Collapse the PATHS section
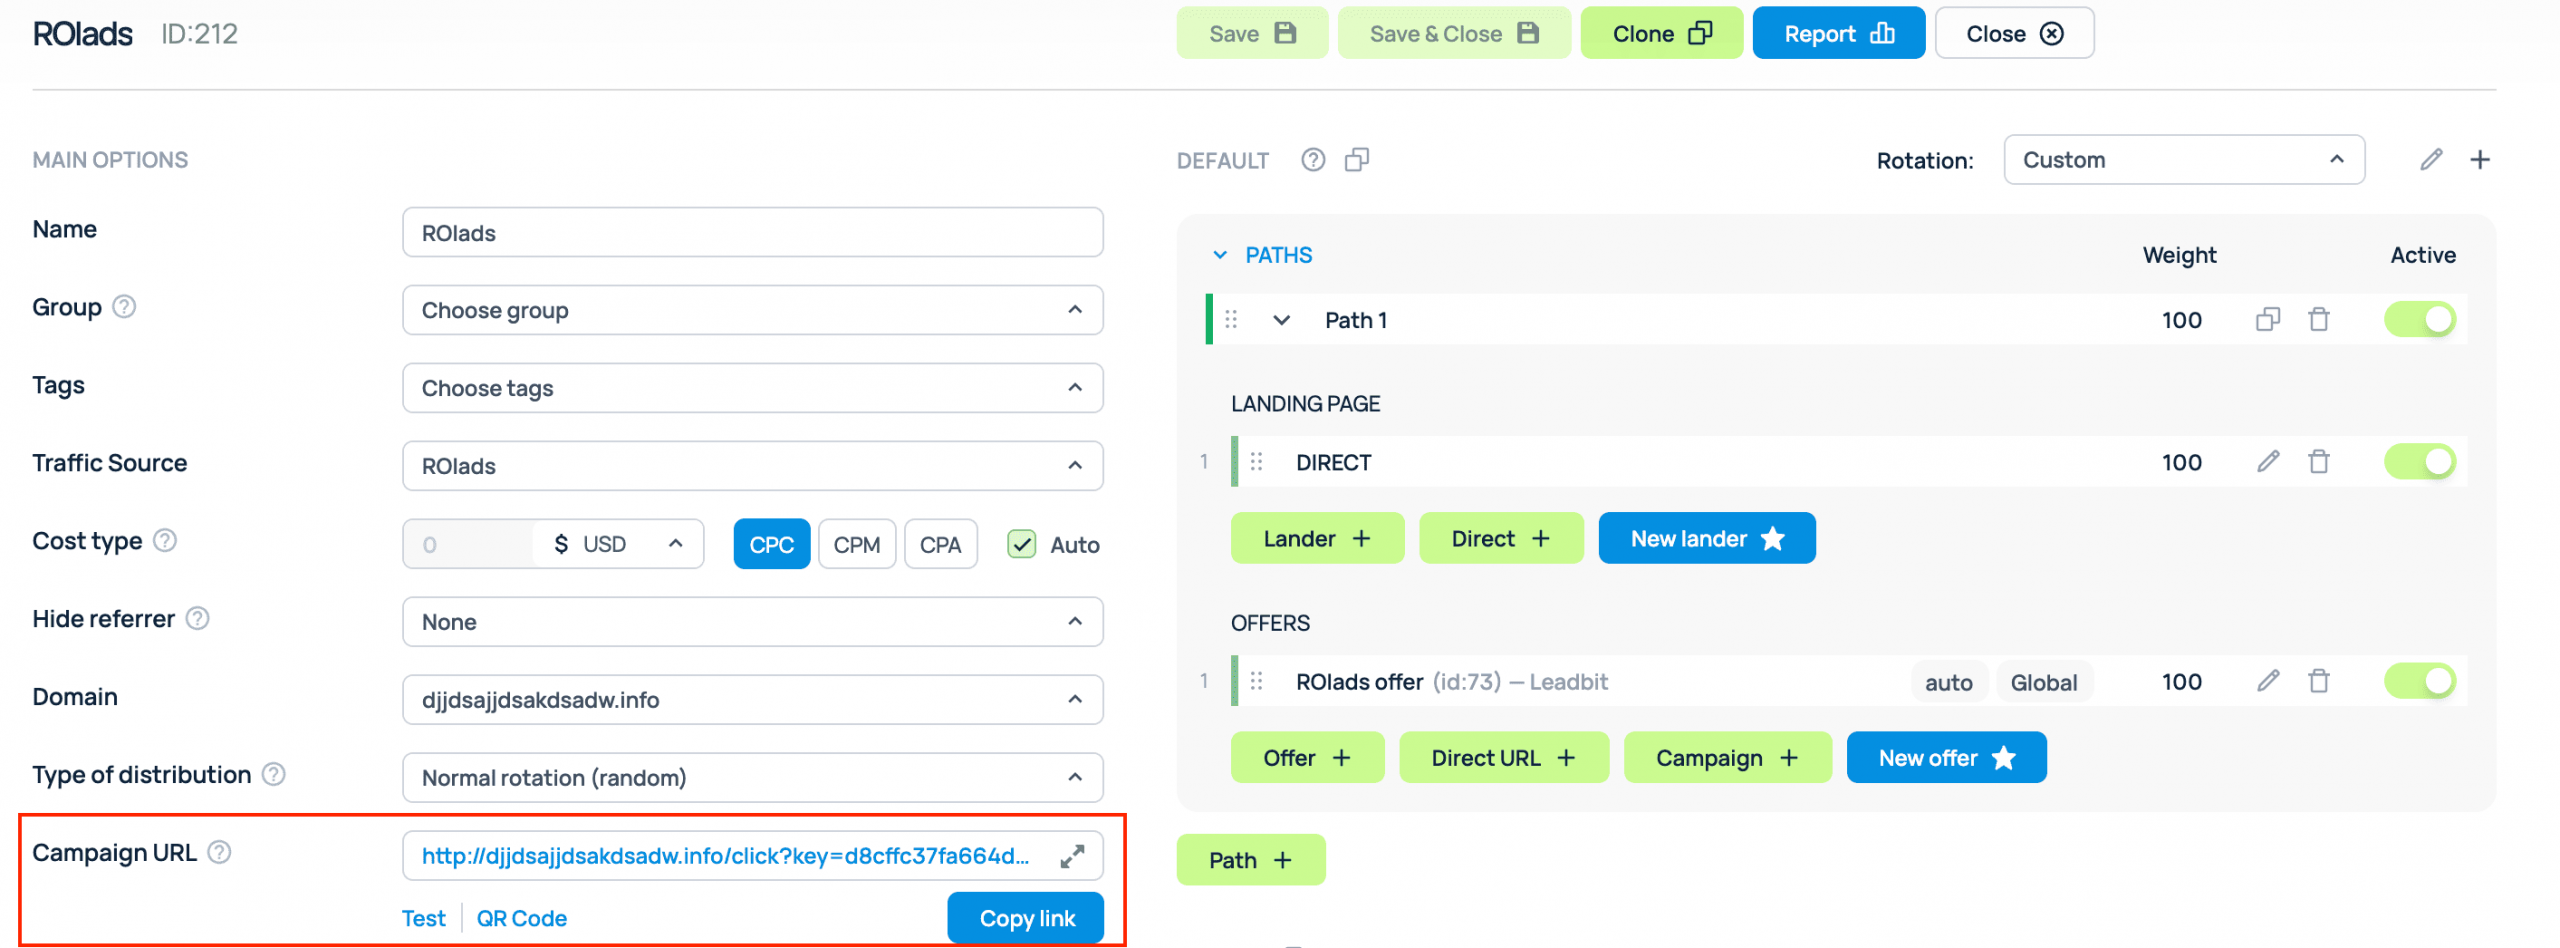This screenshot has width=2560, height=948. click(x=1220, y=256)
